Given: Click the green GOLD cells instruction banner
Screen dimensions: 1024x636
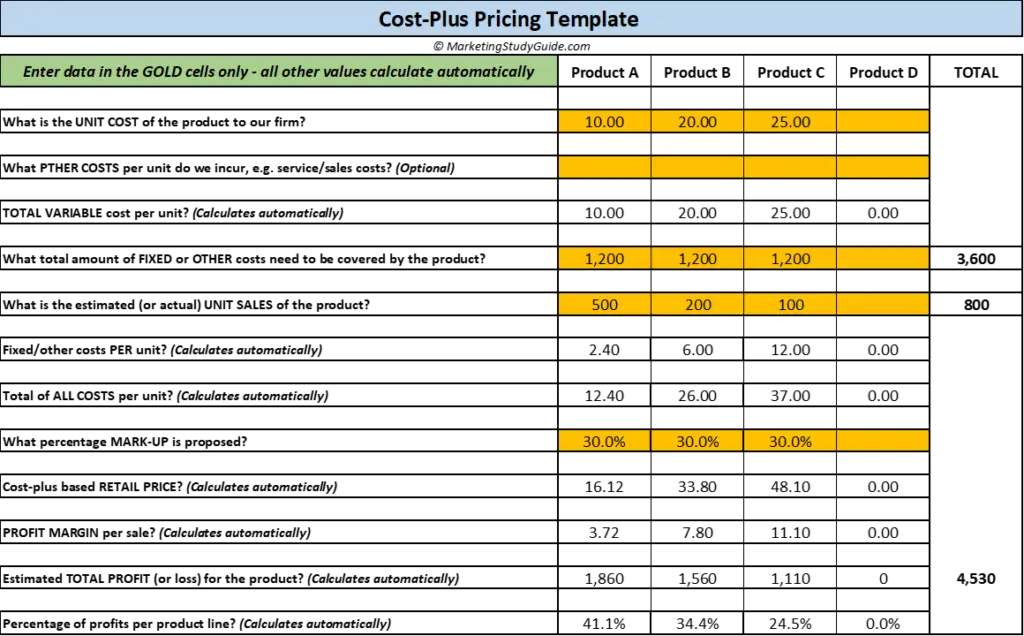Looking at the screenshot, I should click(x=279, y=71).
